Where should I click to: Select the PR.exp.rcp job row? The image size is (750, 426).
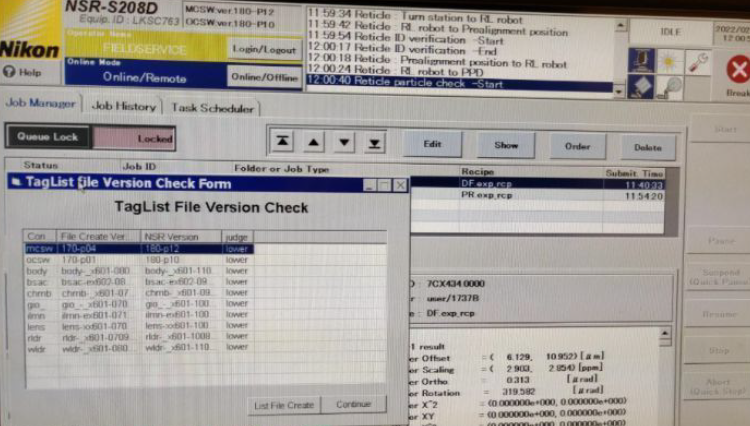coord(537,195)
